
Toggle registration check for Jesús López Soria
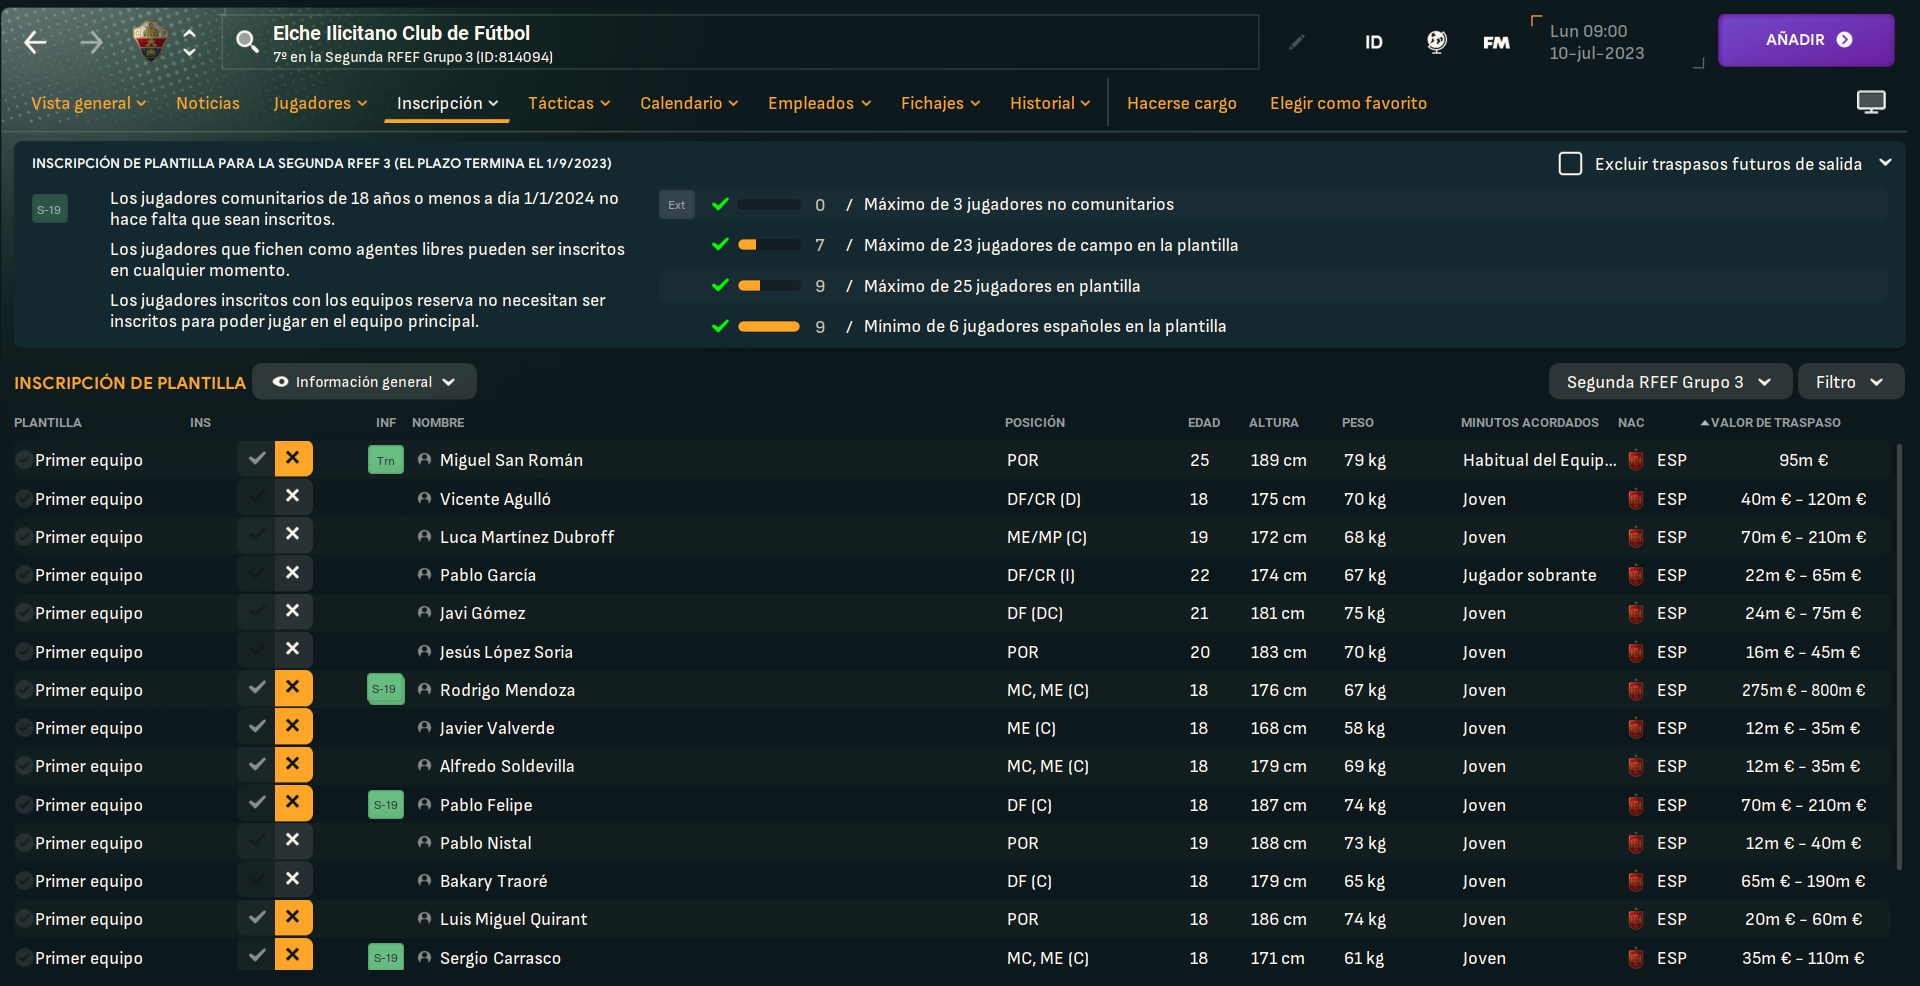point(256,649)
